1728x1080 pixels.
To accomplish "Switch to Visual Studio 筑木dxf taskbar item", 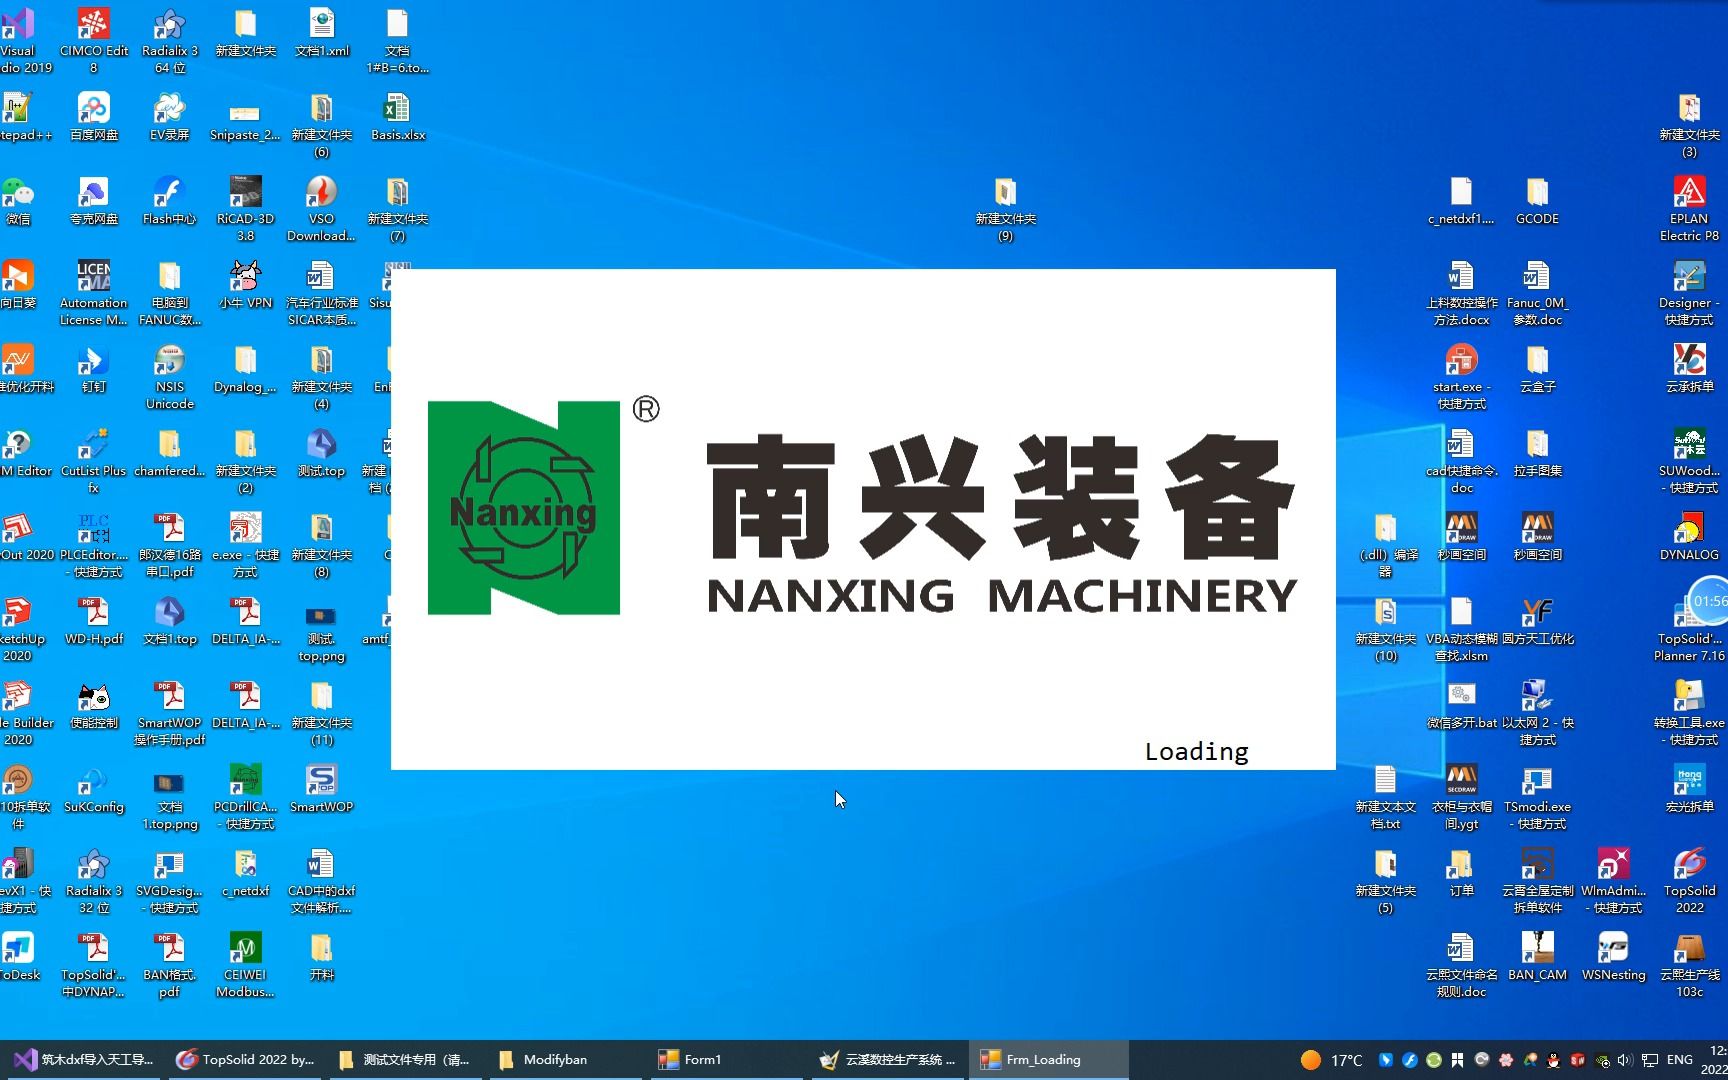I will click(x=84, y=1059).
